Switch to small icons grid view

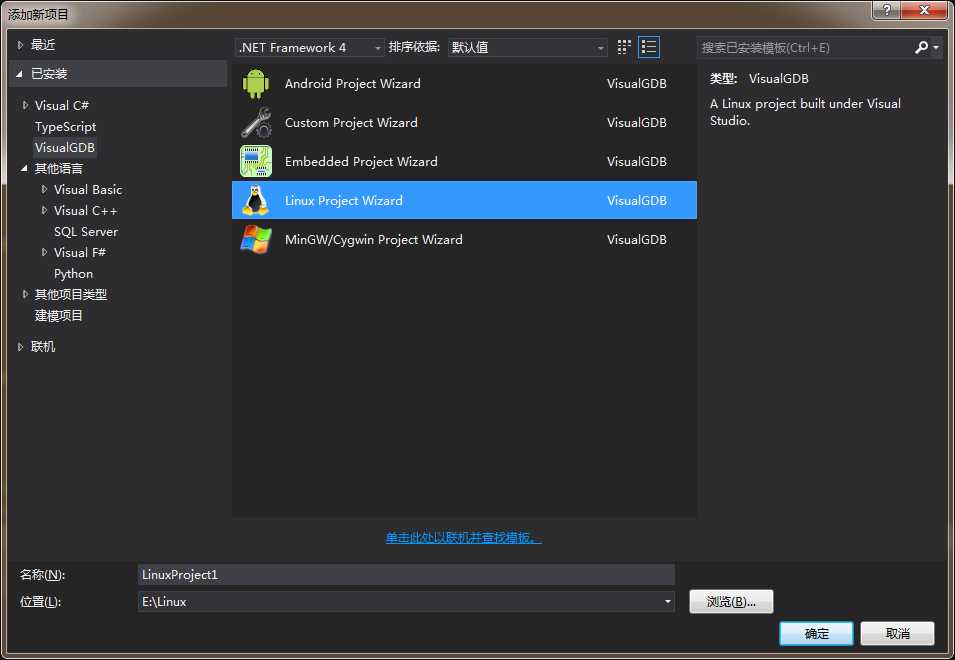(624, 47)
